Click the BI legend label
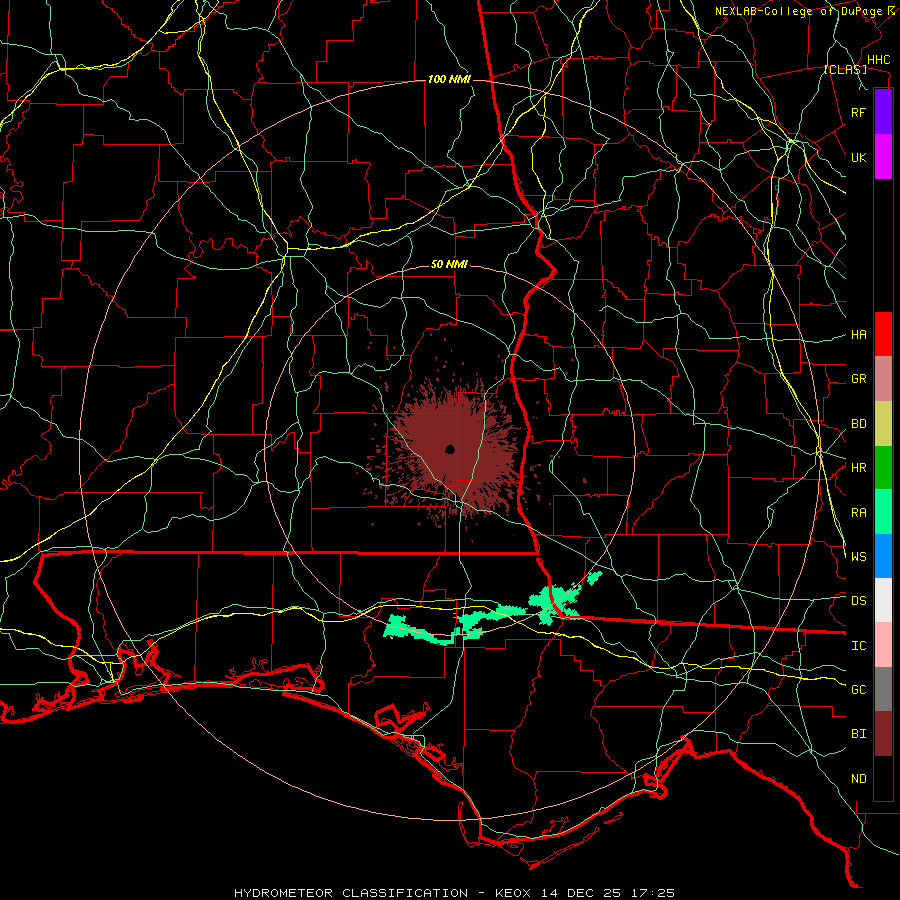This screenshot has height=900, width=900. (x=859, y=734)
